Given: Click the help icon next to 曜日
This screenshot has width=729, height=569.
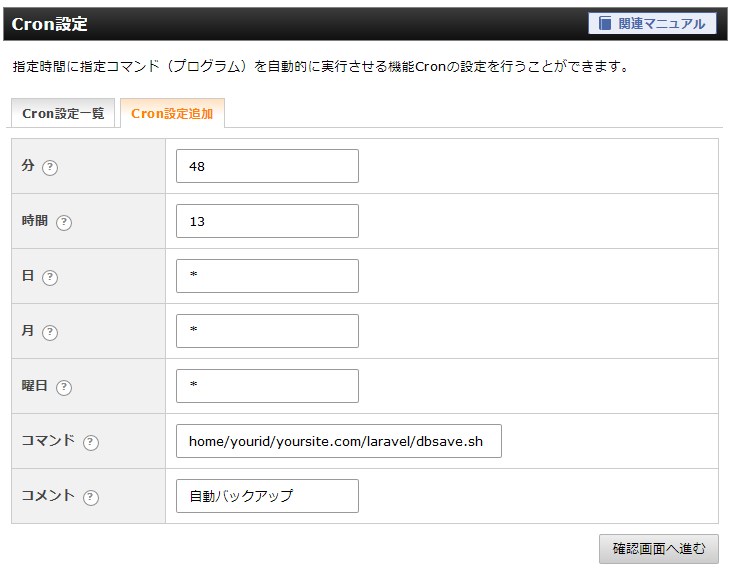Looking at the screenshot, I should pyautogui.click(x=64, y=388).
